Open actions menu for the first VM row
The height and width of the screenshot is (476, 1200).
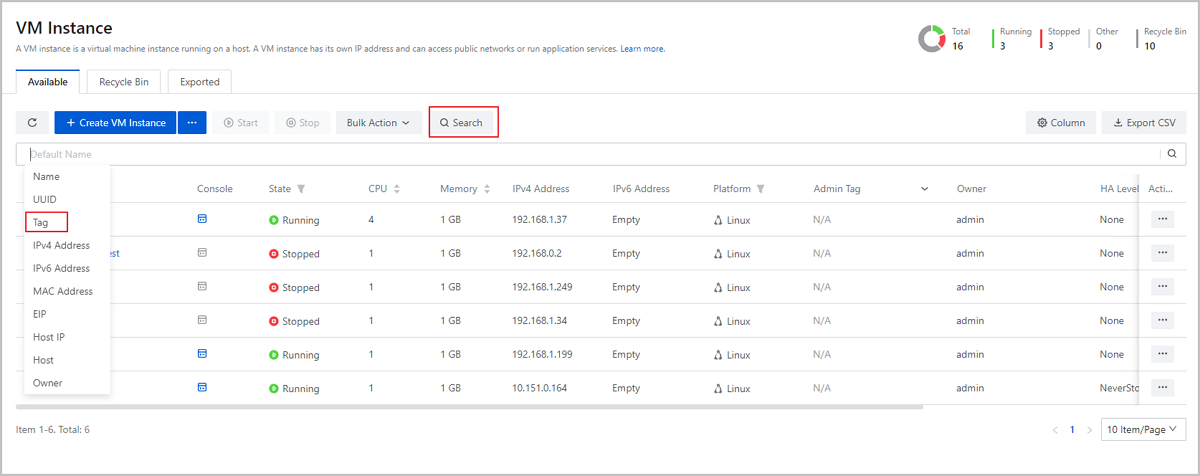(1162, 219)
